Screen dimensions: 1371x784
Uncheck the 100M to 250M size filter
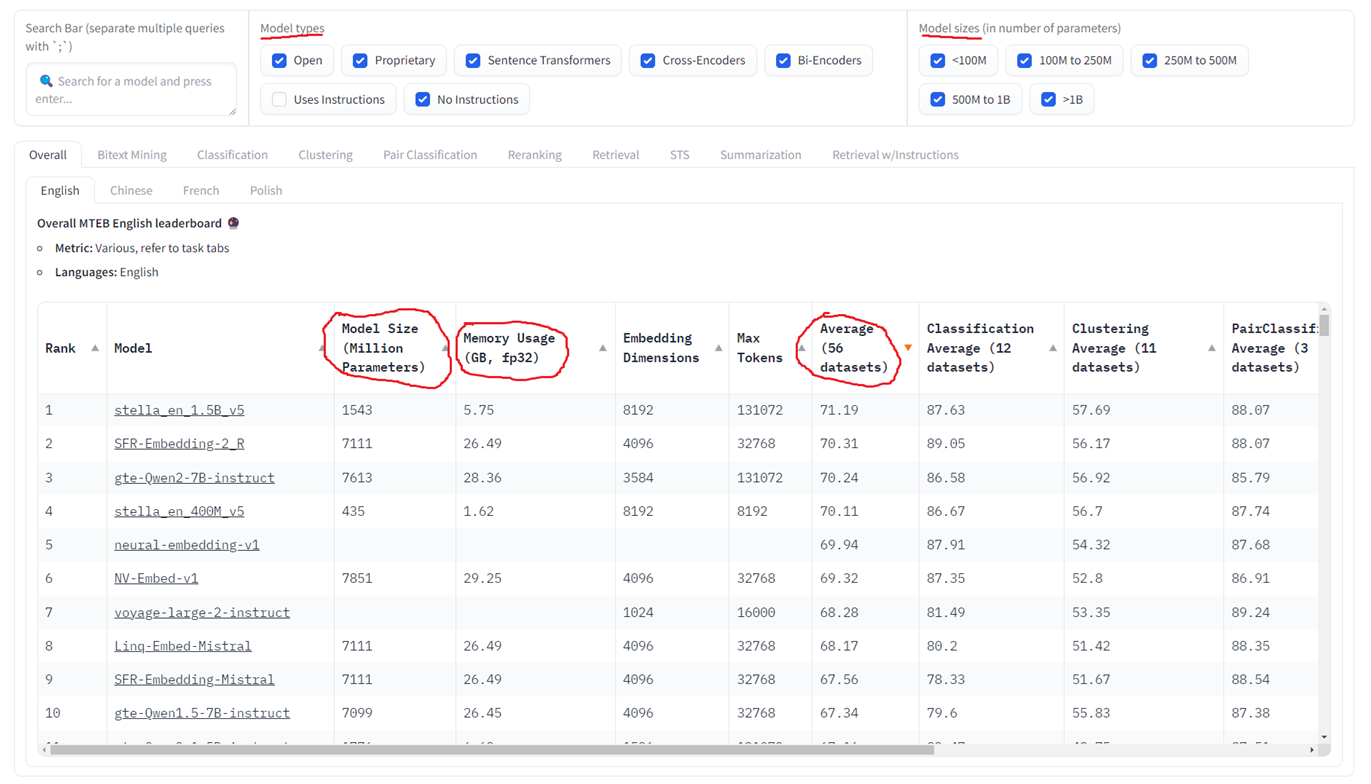(x=1024, y=61)
